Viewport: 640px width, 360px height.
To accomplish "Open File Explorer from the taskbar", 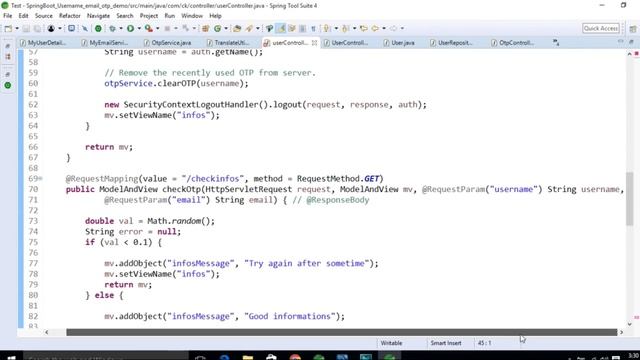I will [248, 357].
